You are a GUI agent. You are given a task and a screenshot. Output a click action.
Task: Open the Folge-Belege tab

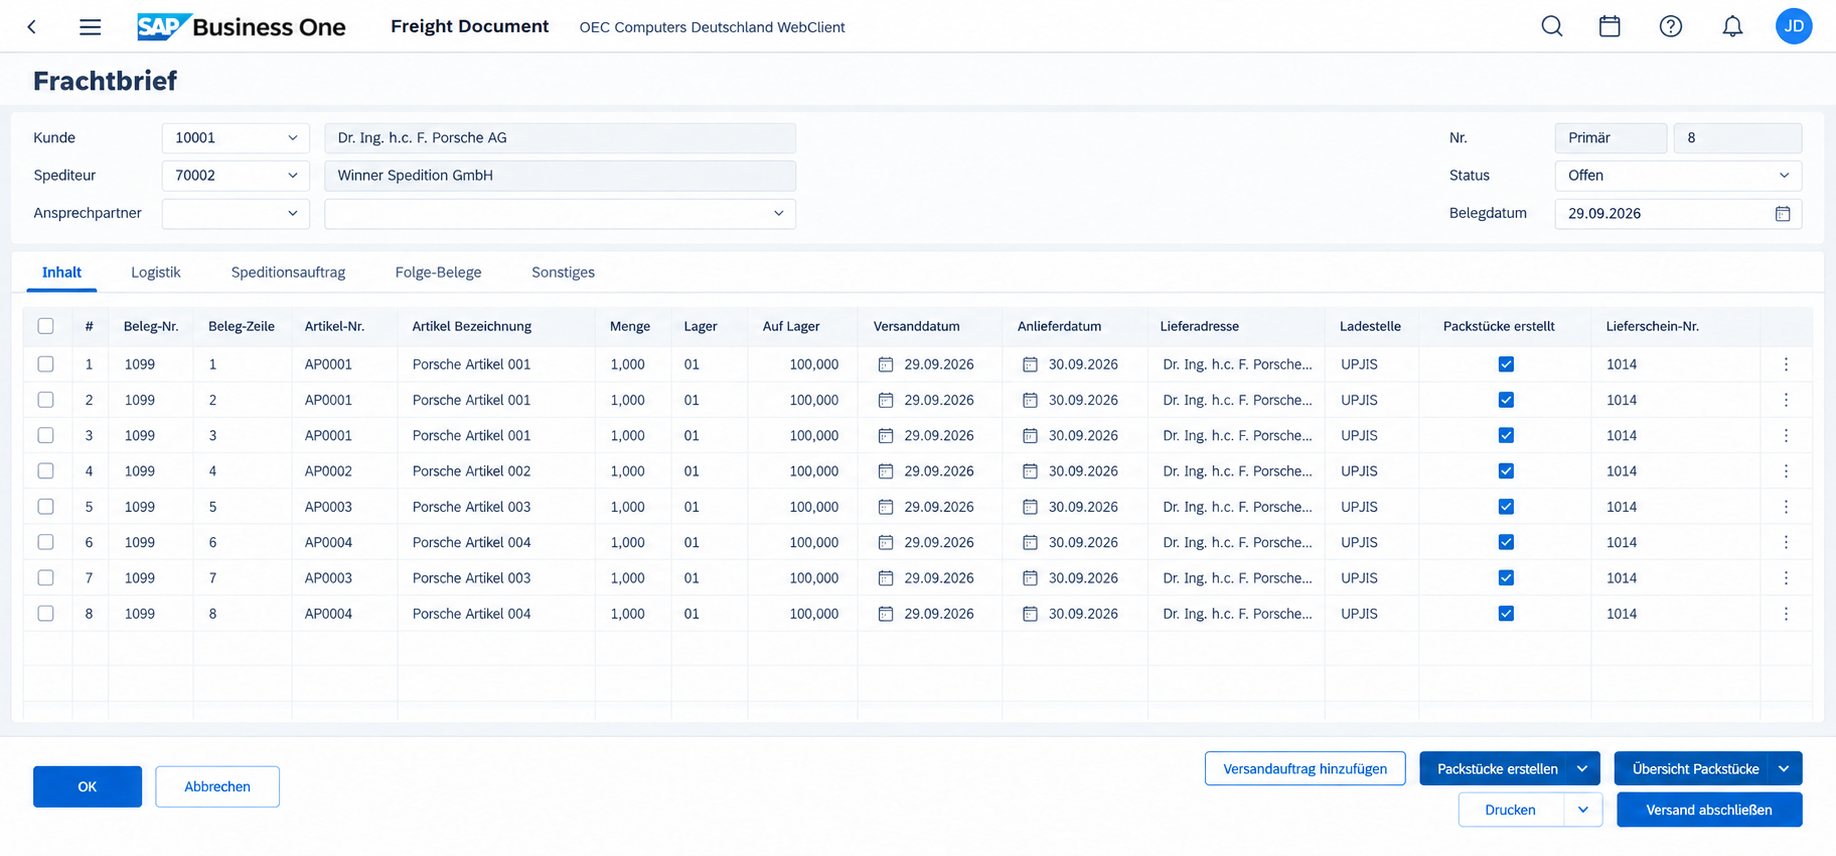[x=438, y=272]
